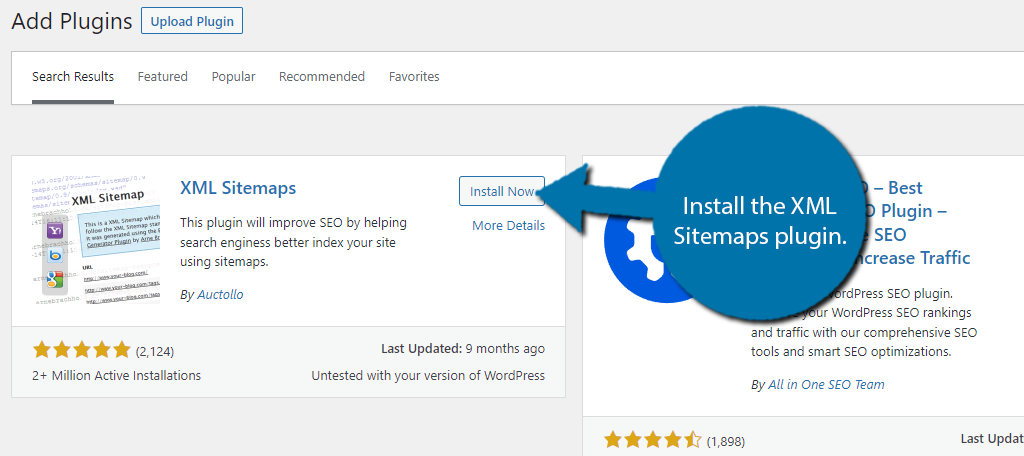
Task: Open More Details for XML Sitemaps
Action: [508, 225]
